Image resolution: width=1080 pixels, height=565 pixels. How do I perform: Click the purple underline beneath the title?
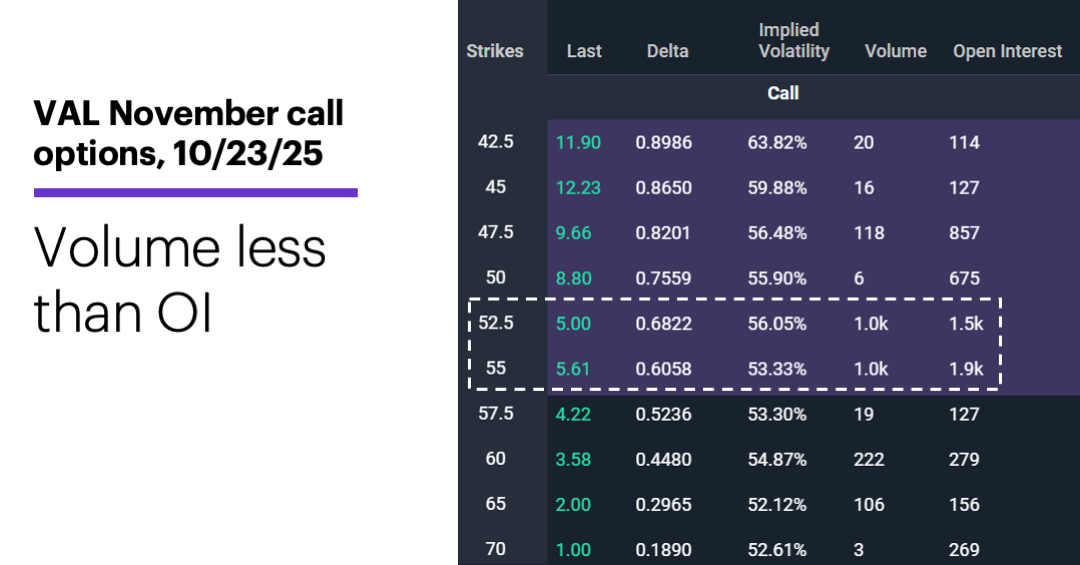click(x=195, y=192)
